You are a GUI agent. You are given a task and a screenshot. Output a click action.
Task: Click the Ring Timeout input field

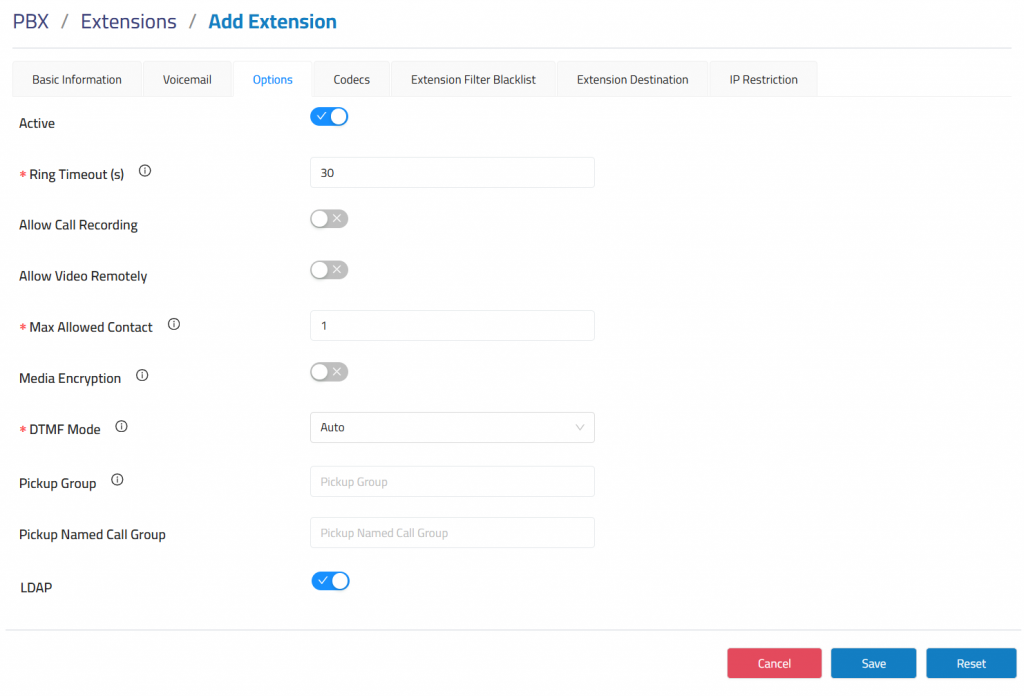click(452, 173)
